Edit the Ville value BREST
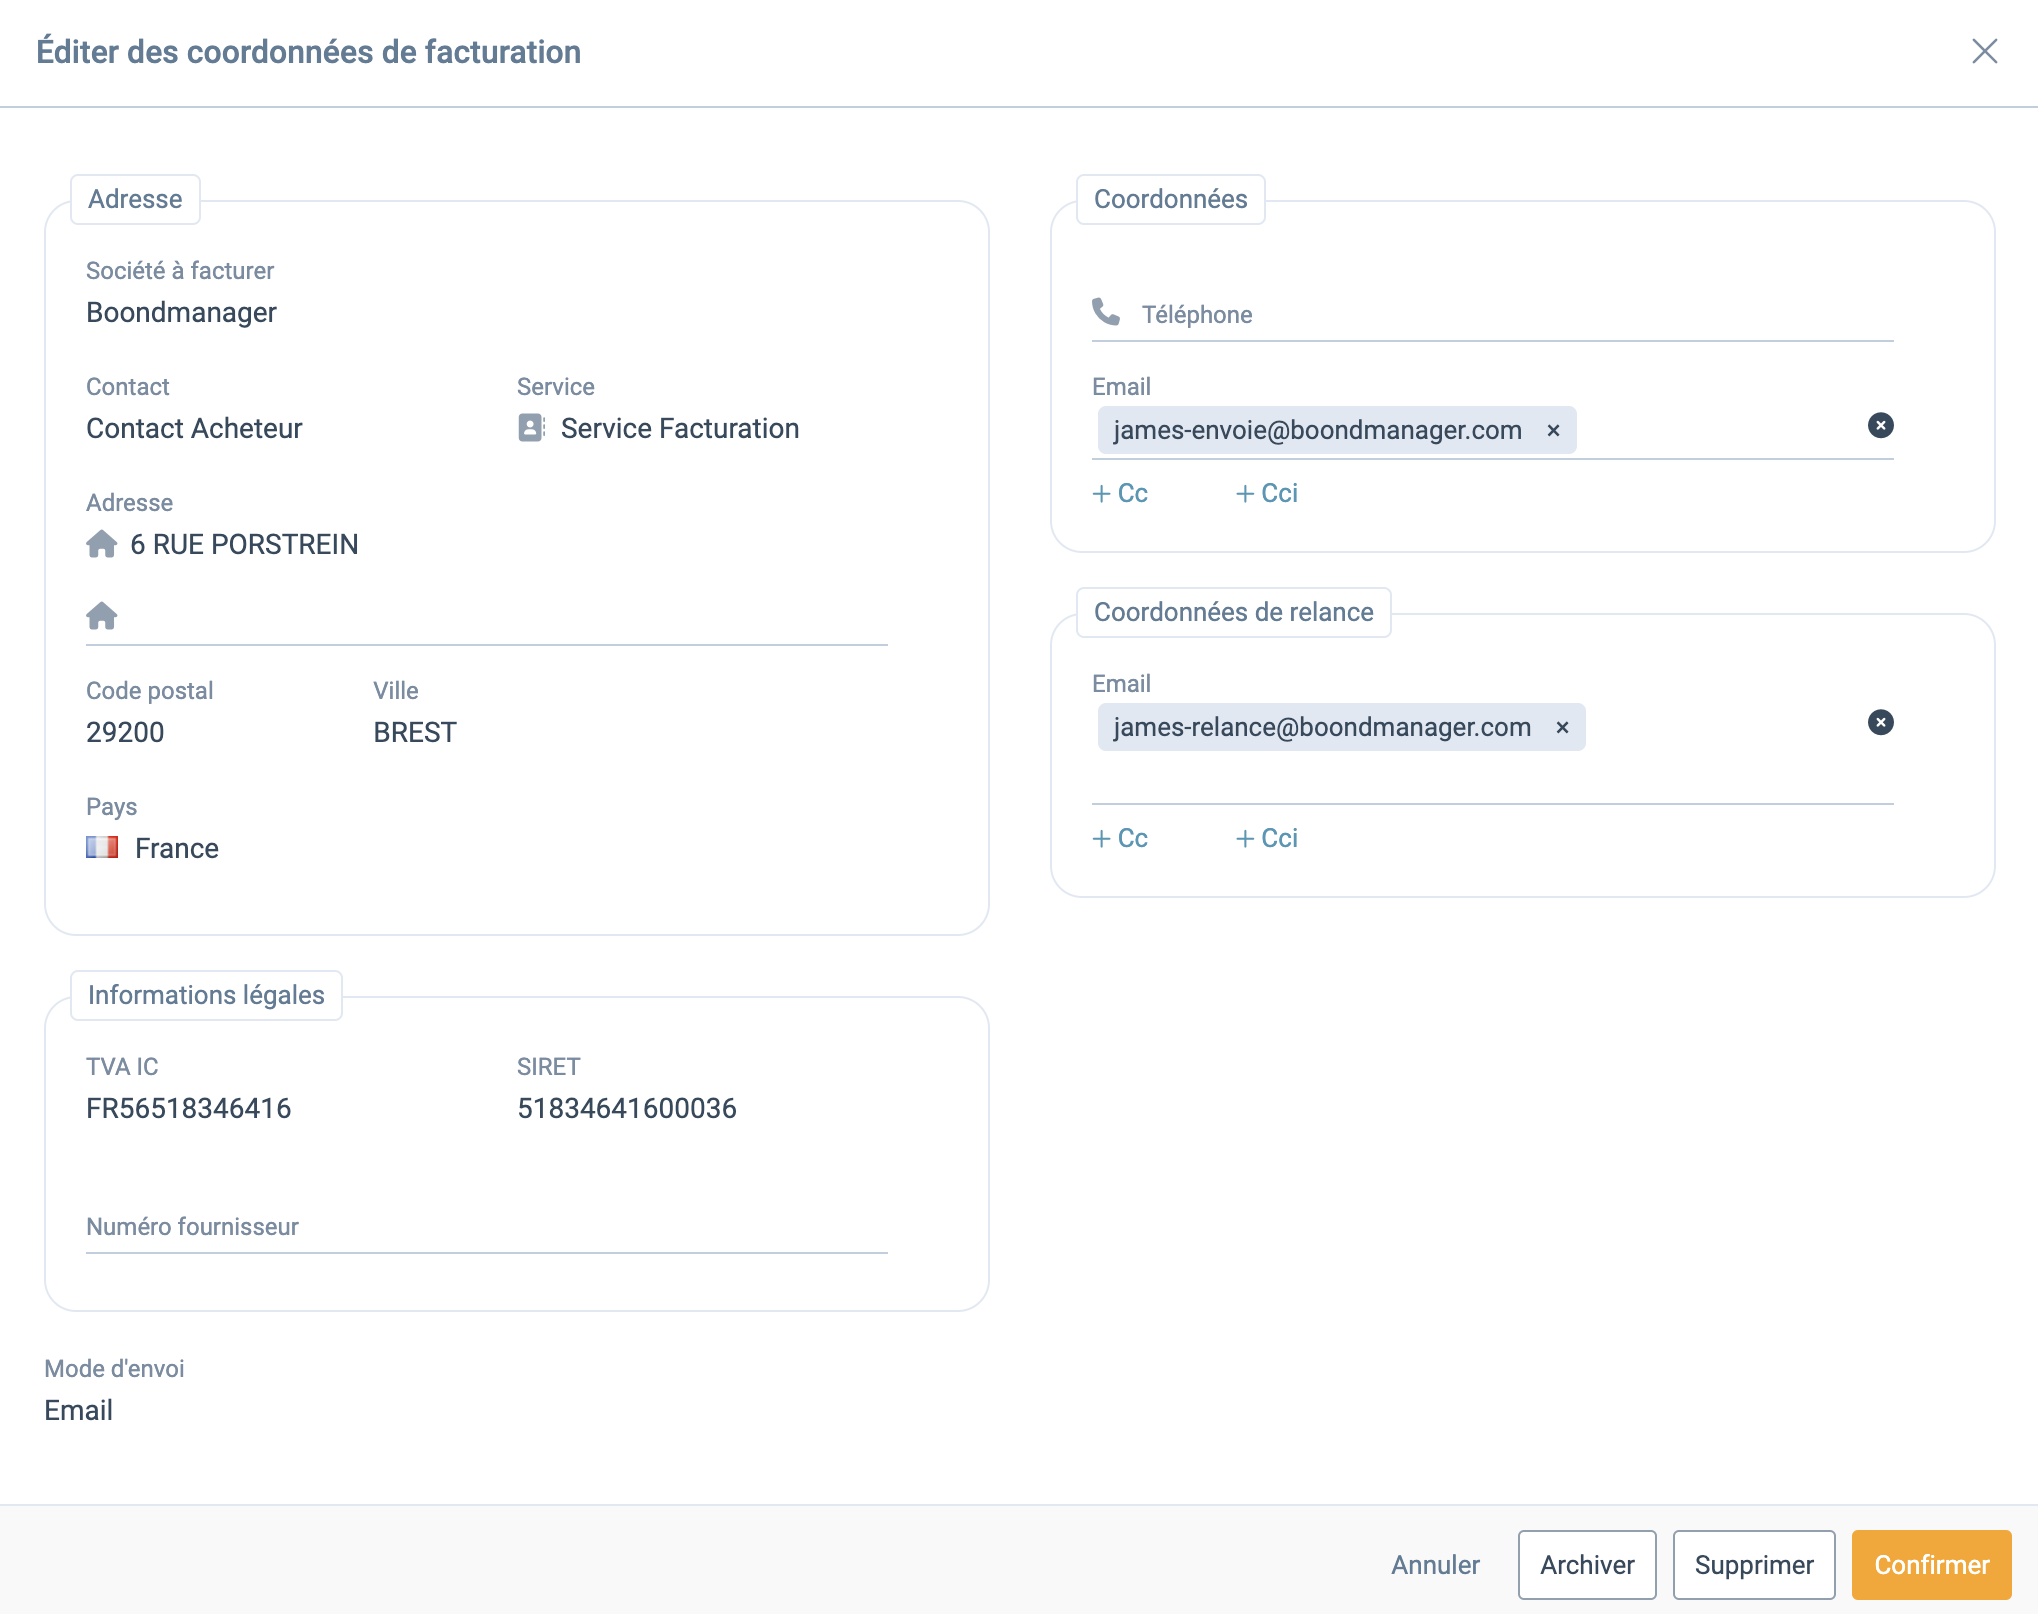 [415, 733]
